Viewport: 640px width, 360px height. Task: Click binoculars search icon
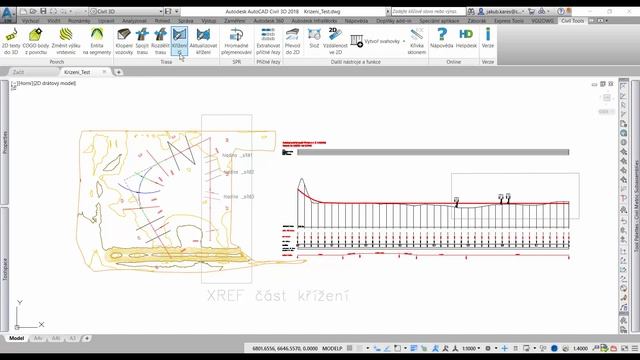point(471,11)
